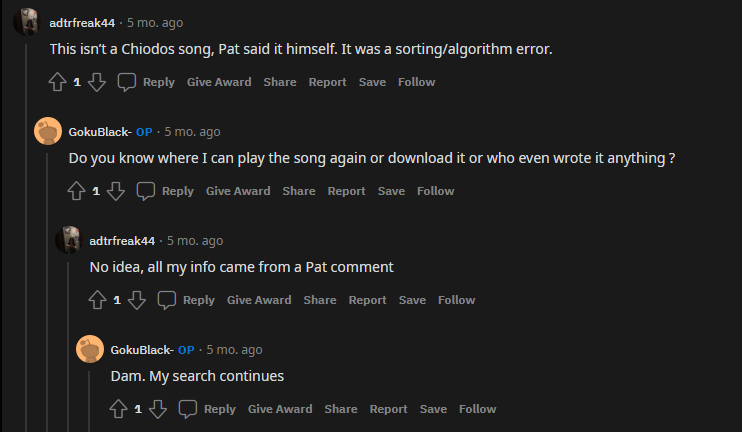
Task: Upvote GokuBlack-'s question about downloading the song
Action: (76, 191)
